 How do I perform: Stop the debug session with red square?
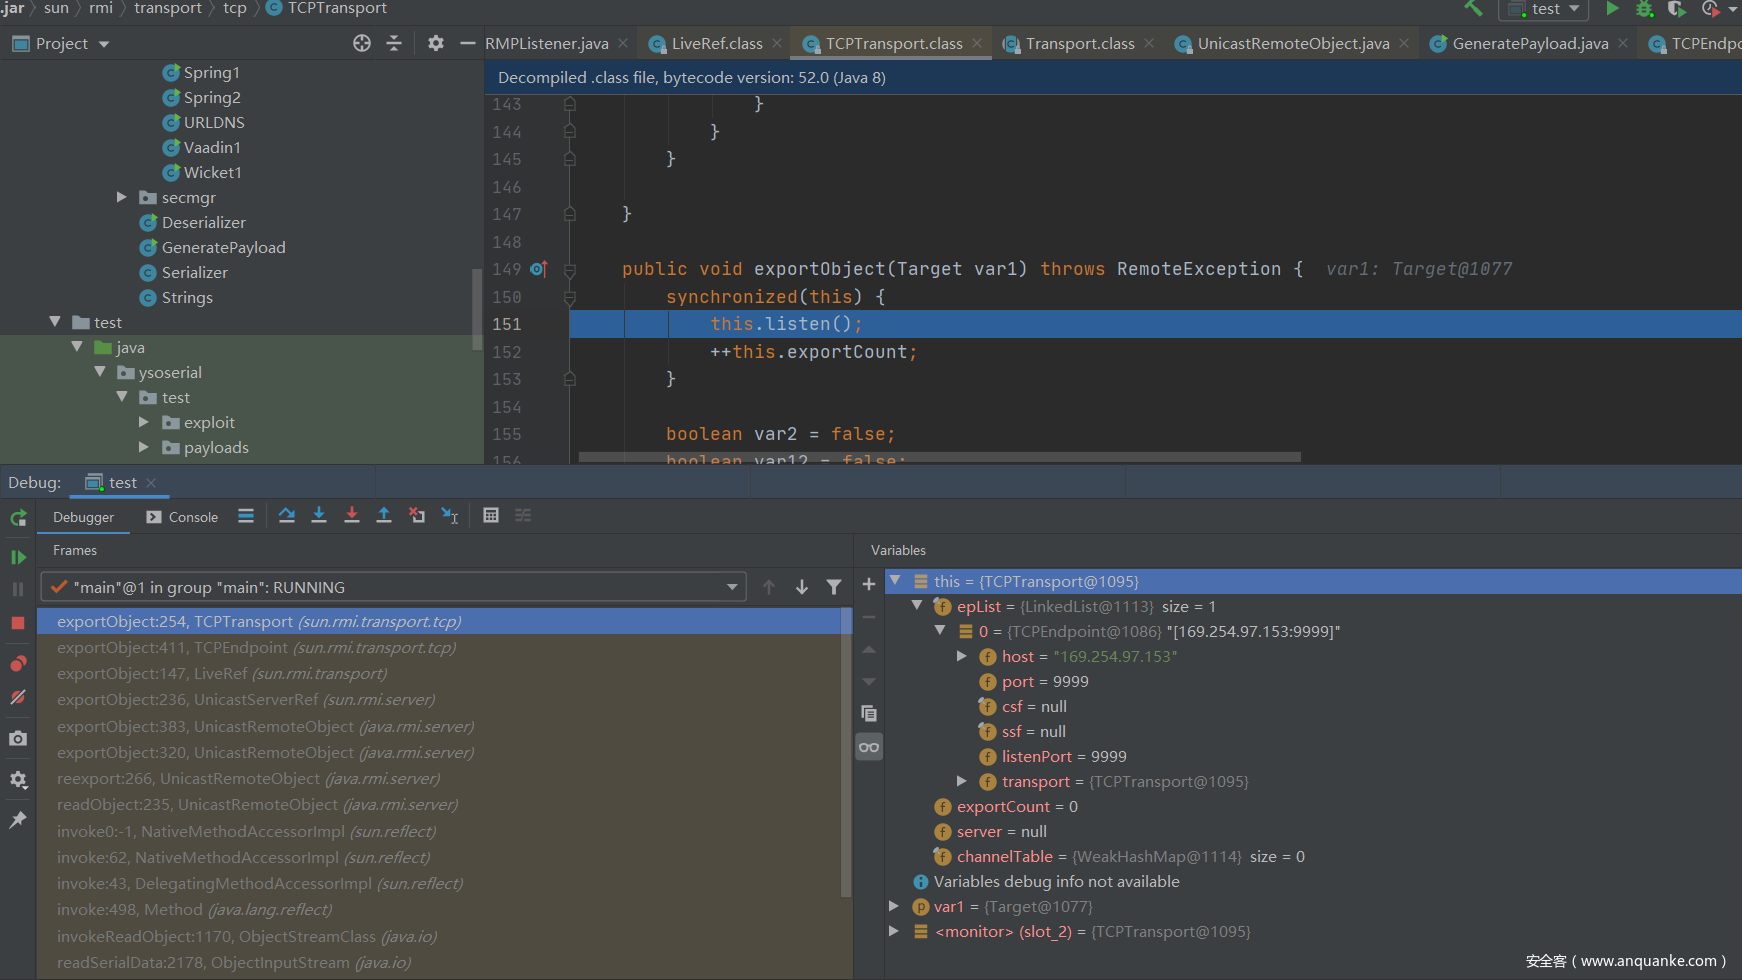coord(18,622)
